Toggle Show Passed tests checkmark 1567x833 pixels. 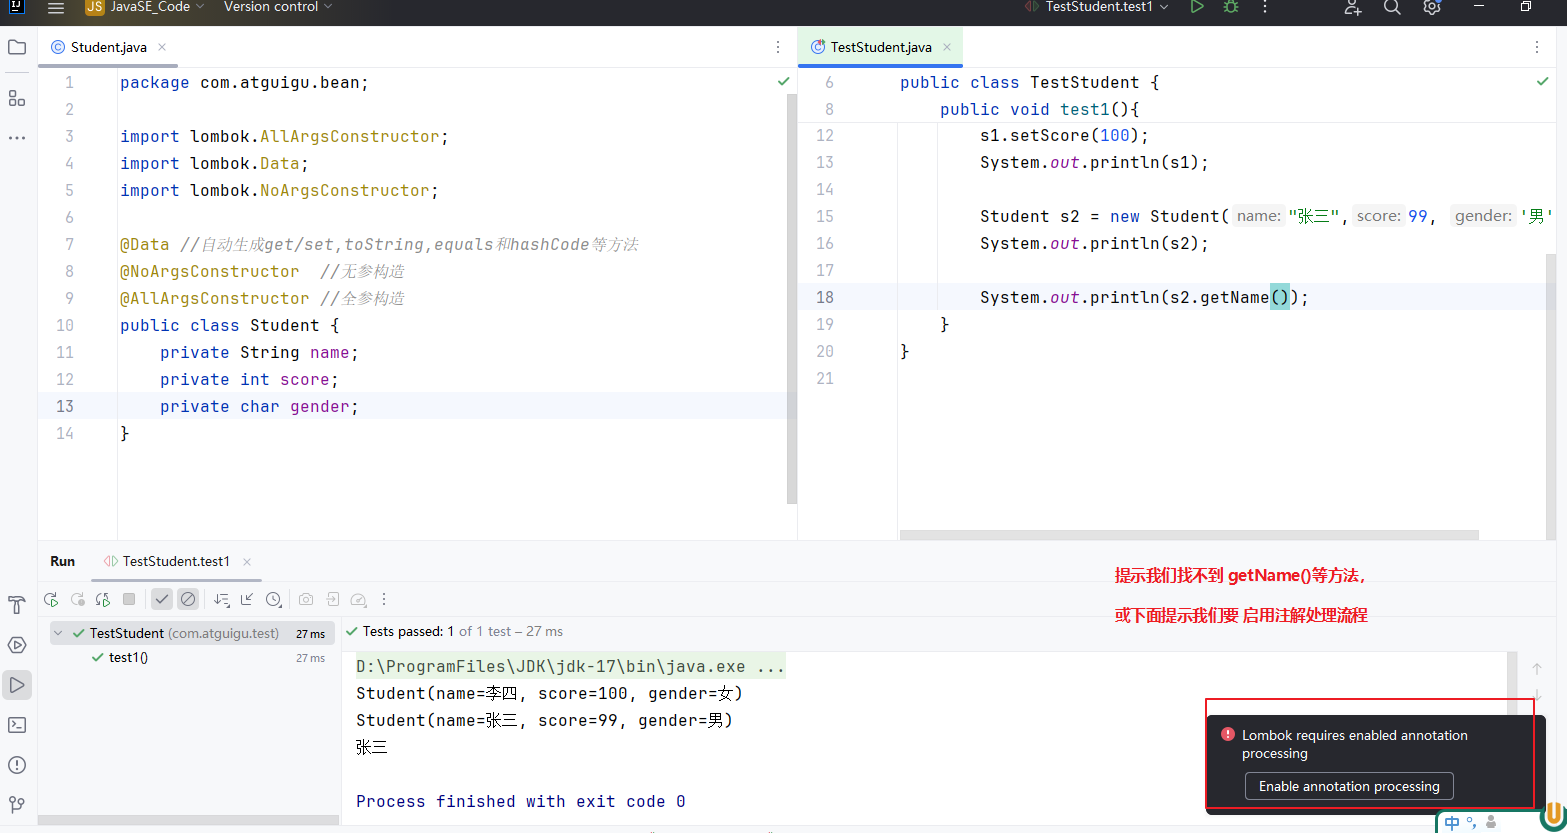[162, 599]
